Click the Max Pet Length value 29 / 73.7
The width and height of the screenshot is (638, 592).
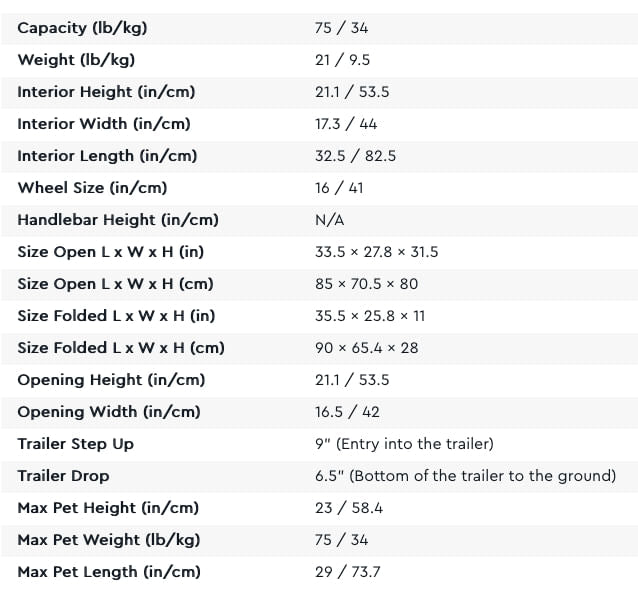[x=348, y=572]
